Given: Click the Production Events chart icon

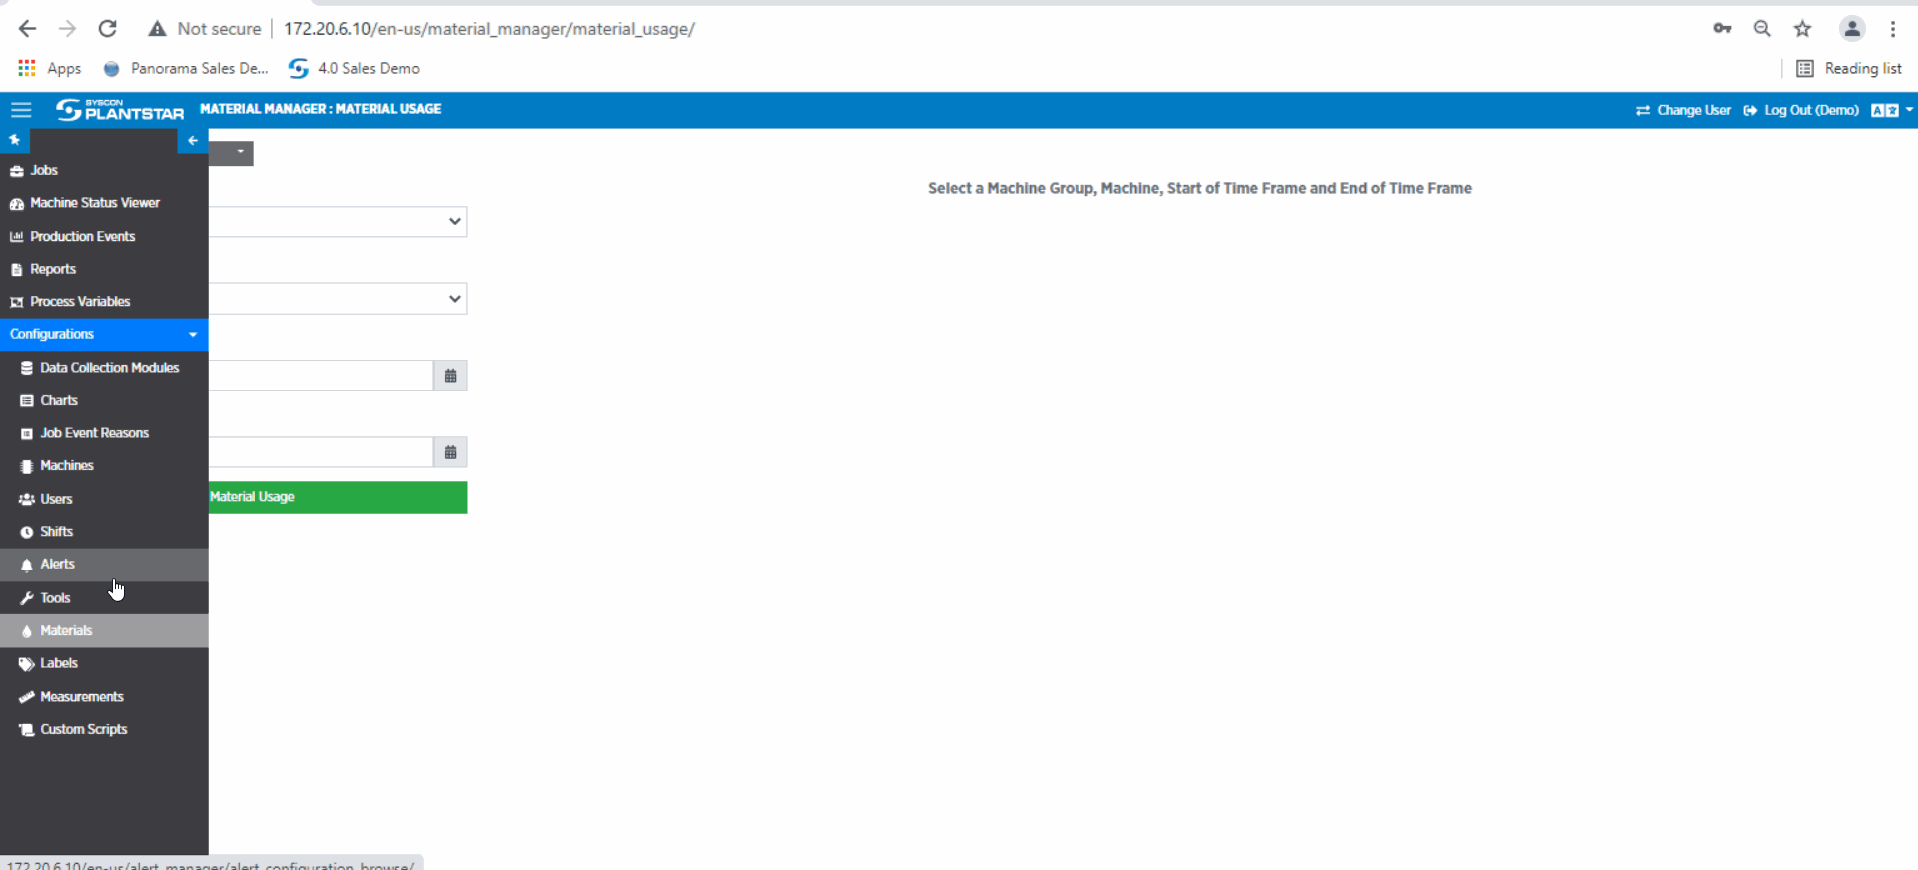Looking at the screenshot, I should tap(16, 237).
